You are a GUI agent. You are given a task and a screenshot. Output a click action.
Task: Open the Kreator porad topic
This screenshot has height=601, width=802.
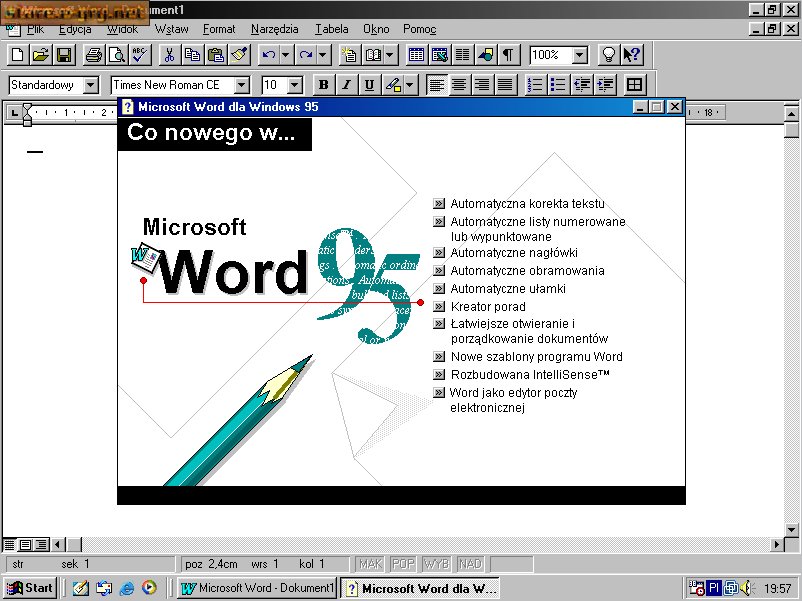click(x=488, y=306)
